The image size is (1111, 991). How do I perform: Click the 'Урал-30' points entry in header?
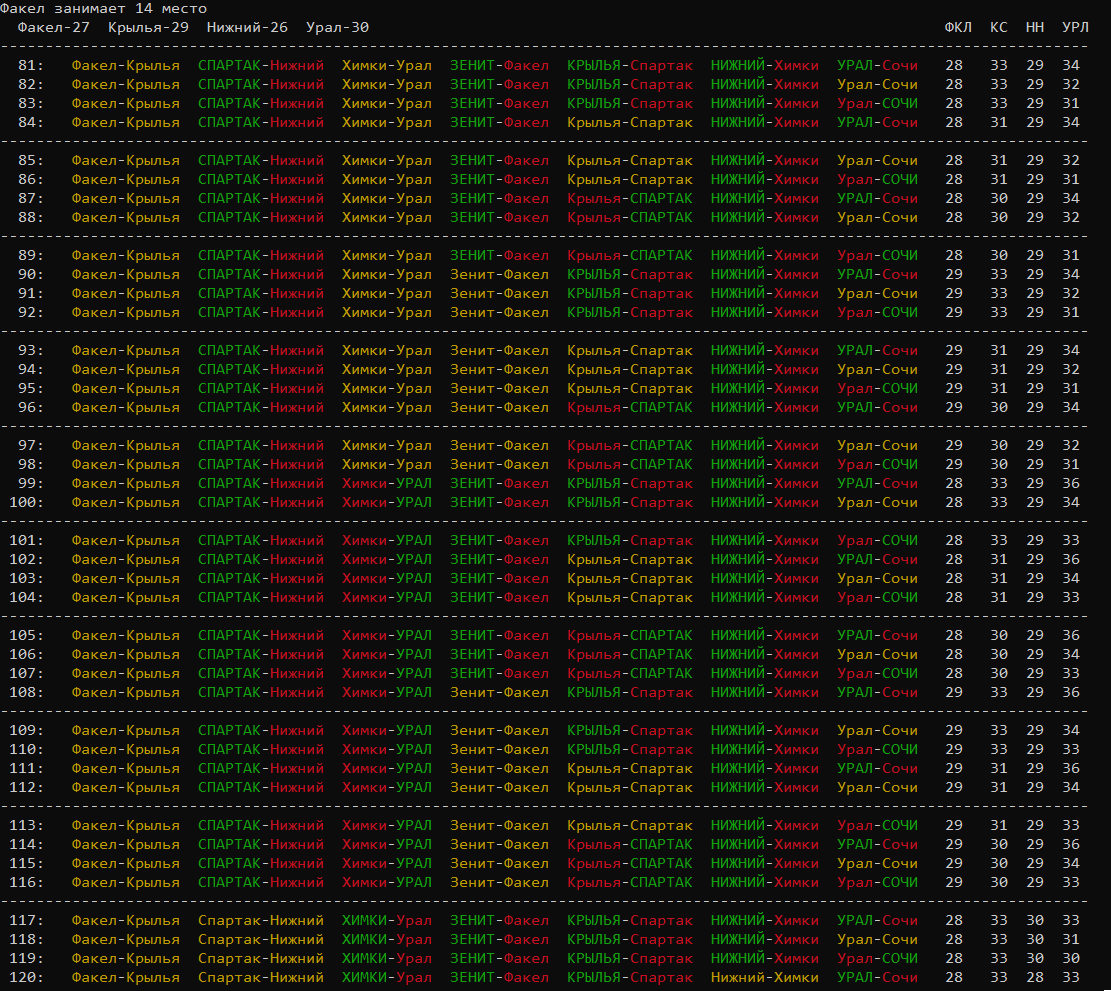(337, 28)
